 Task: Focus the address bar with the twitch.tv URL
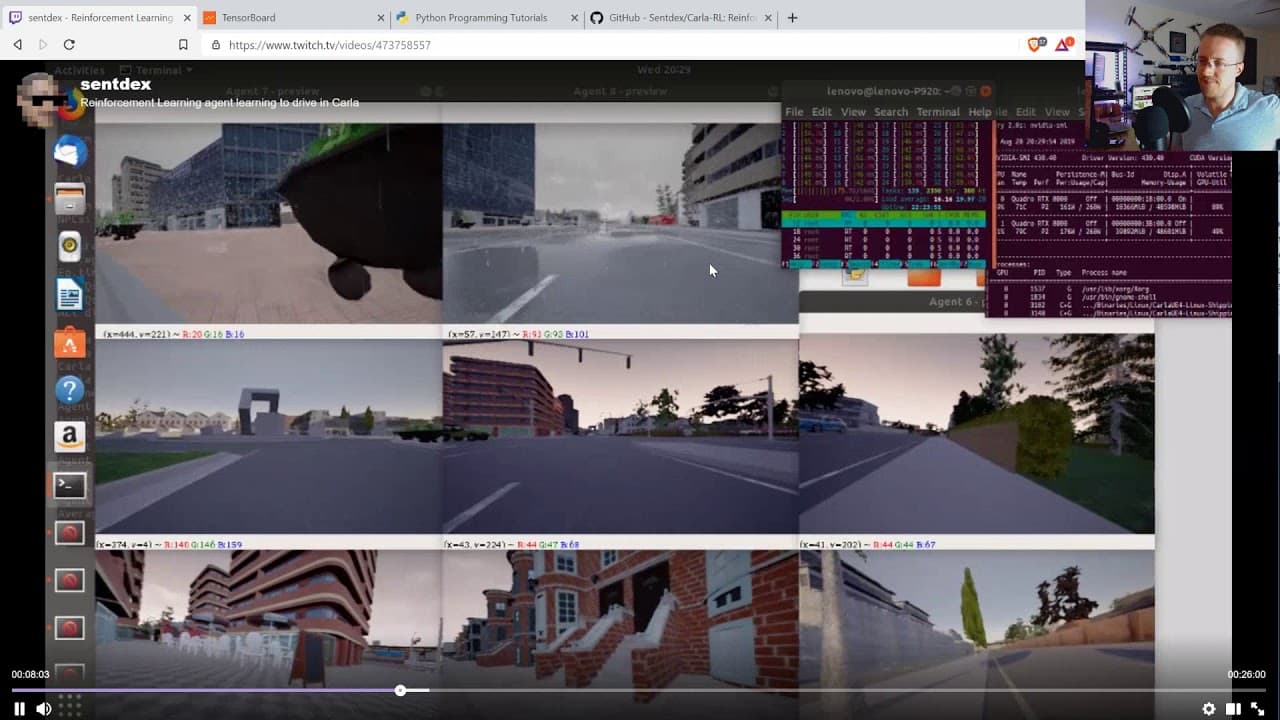[x=610, y=45]
